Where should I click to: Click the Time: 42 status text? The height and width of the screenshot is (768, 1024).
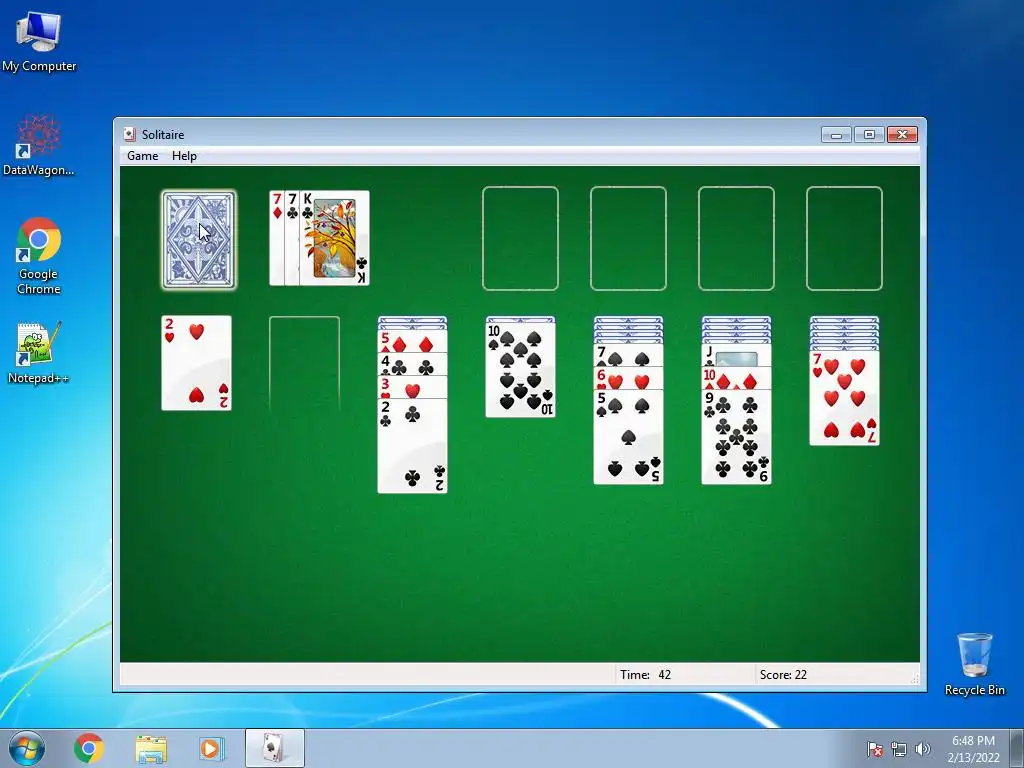point(645,675)
